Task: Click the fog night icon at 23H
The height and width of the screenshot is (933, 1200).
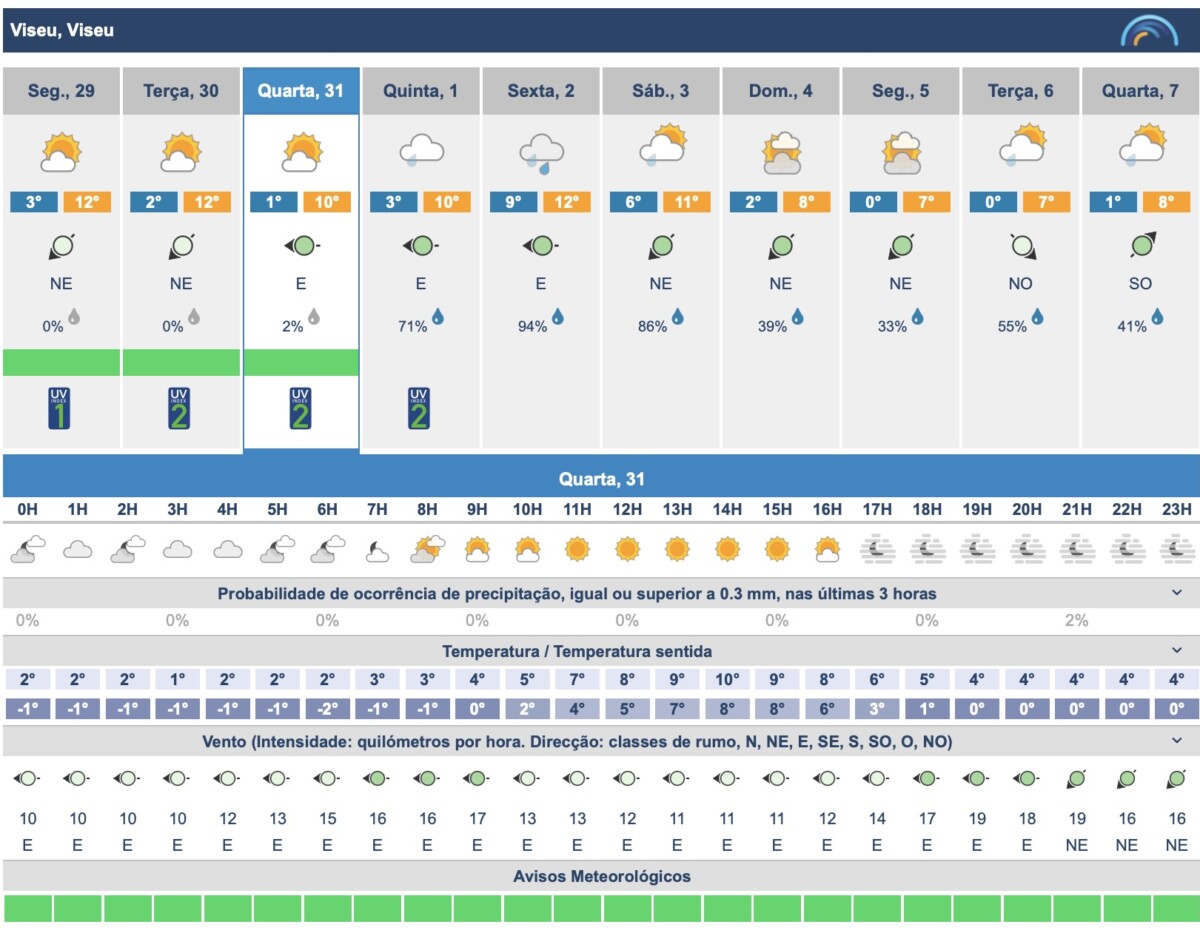Action: pyautogui.click(x=1176, y=549)
